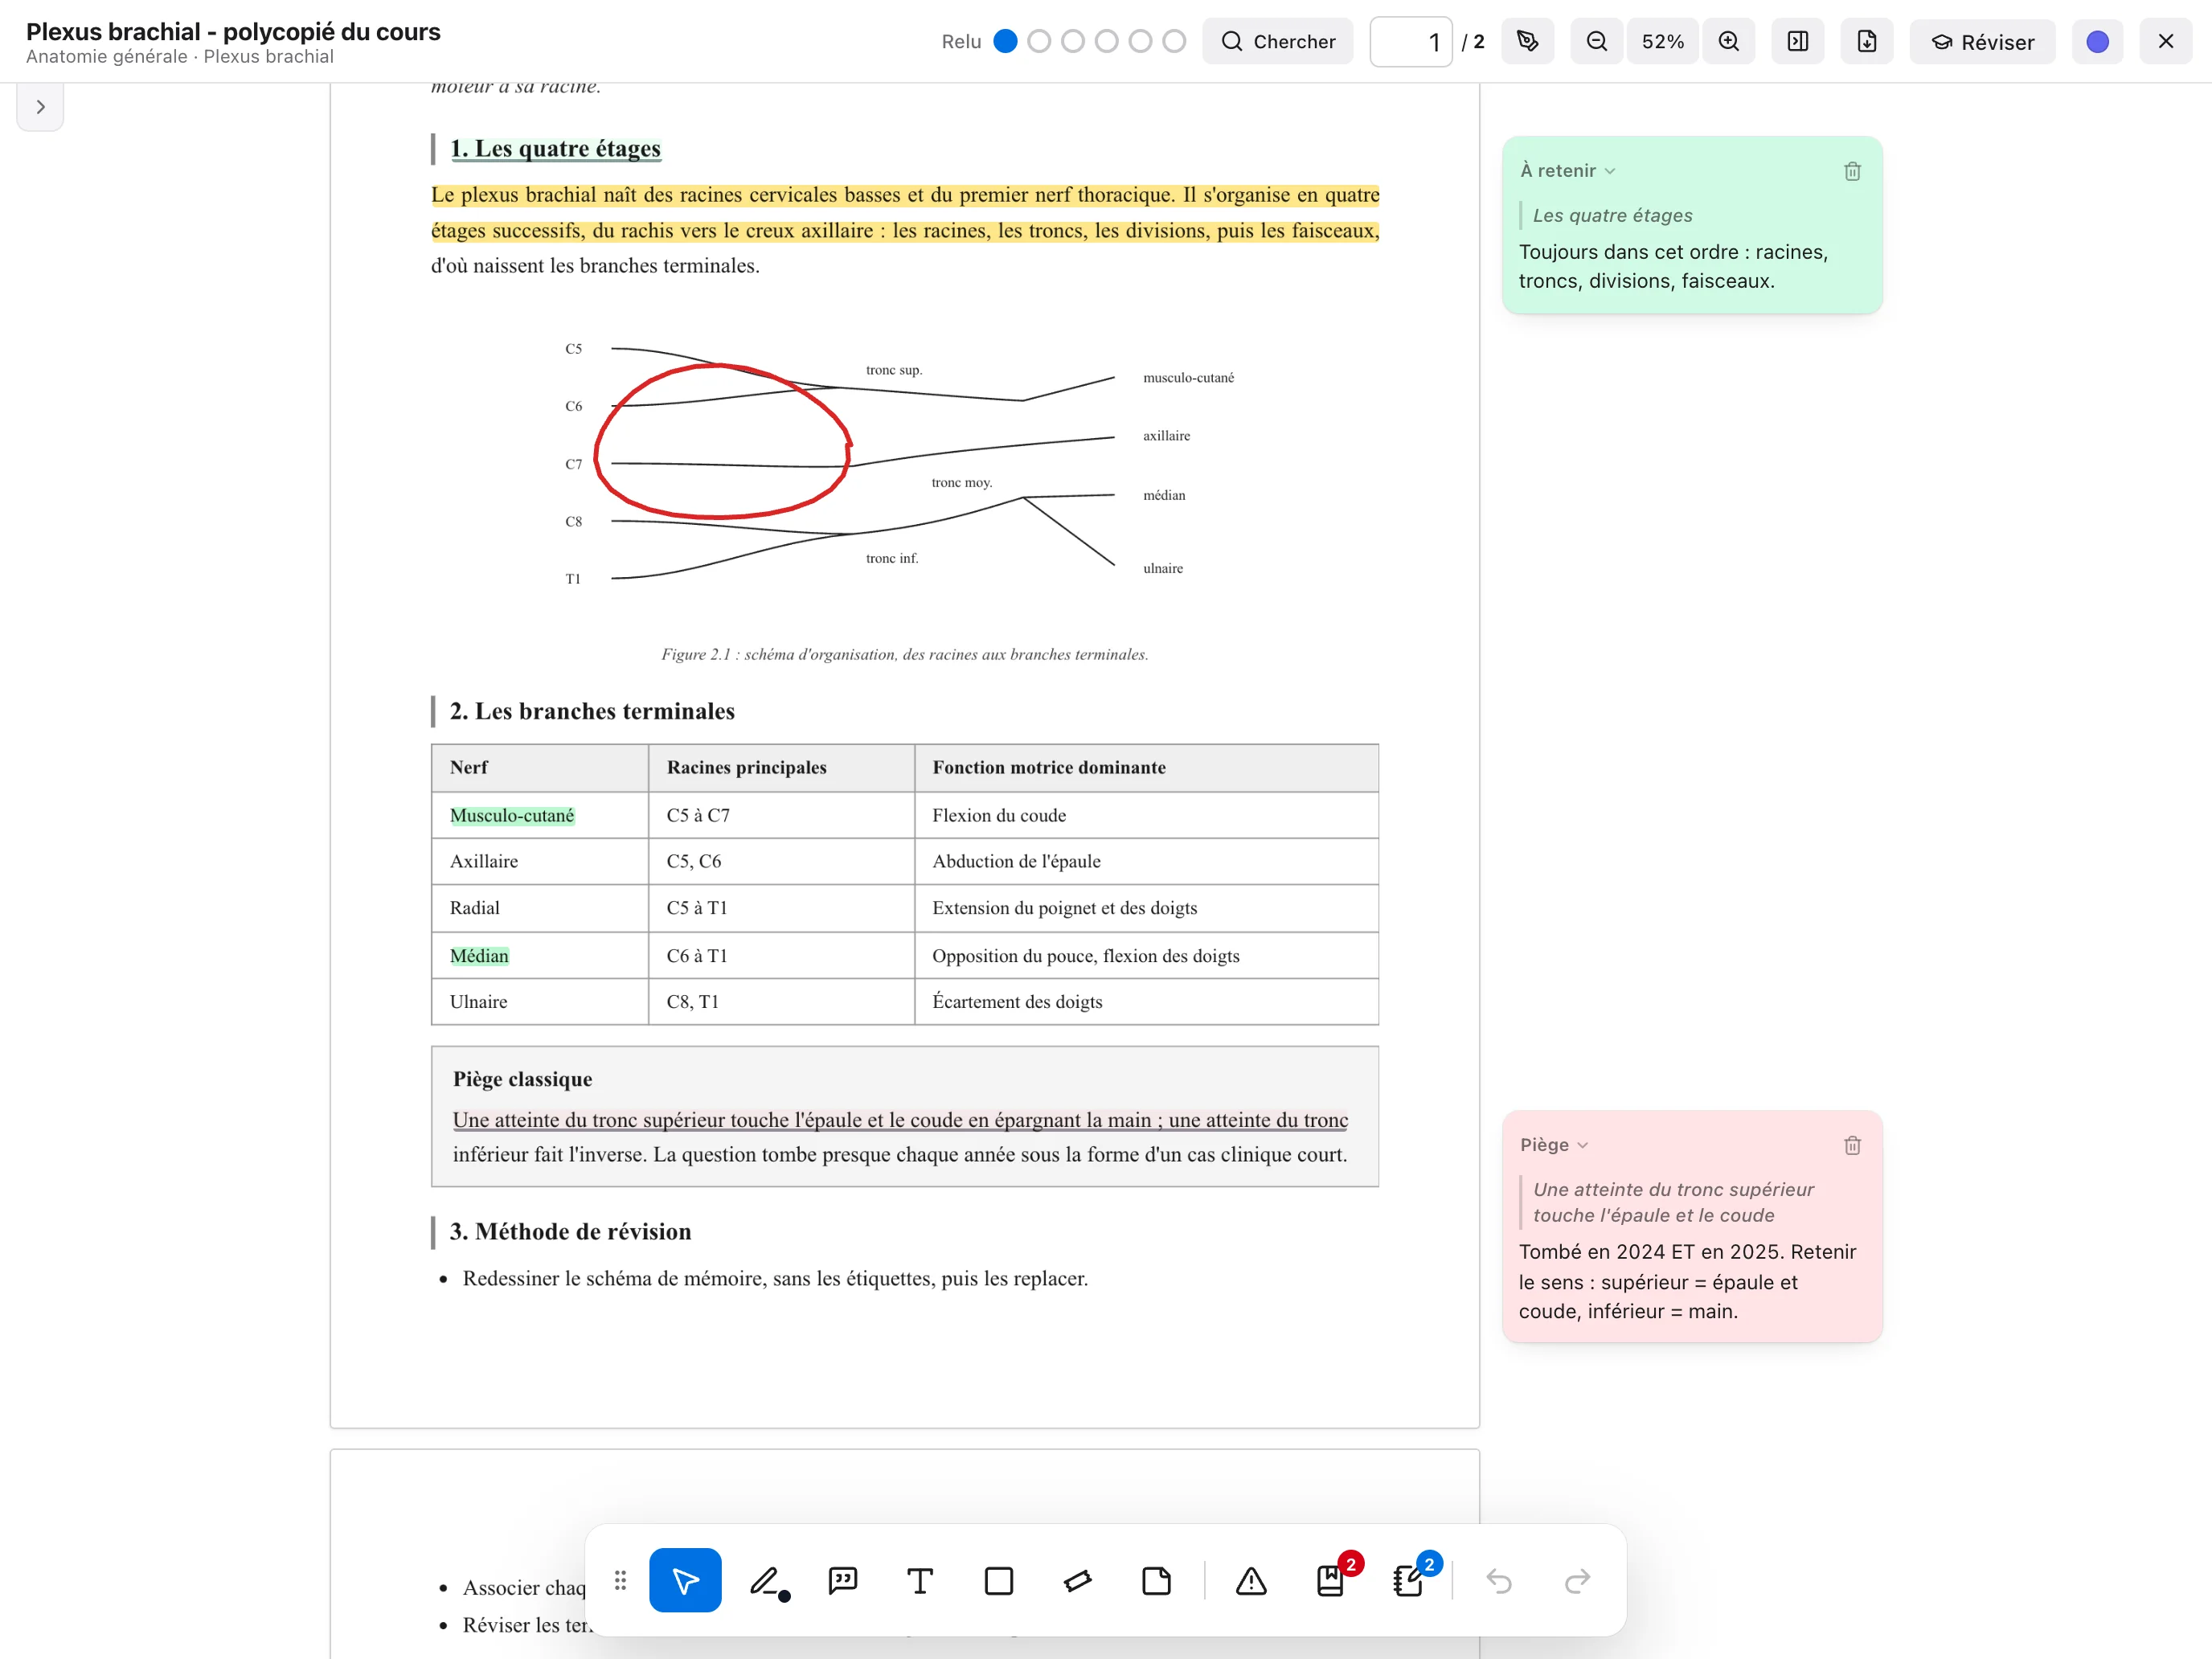Click the redo arrow
This screenshot has width=2212, height=1659.
coord(1577,1580)
